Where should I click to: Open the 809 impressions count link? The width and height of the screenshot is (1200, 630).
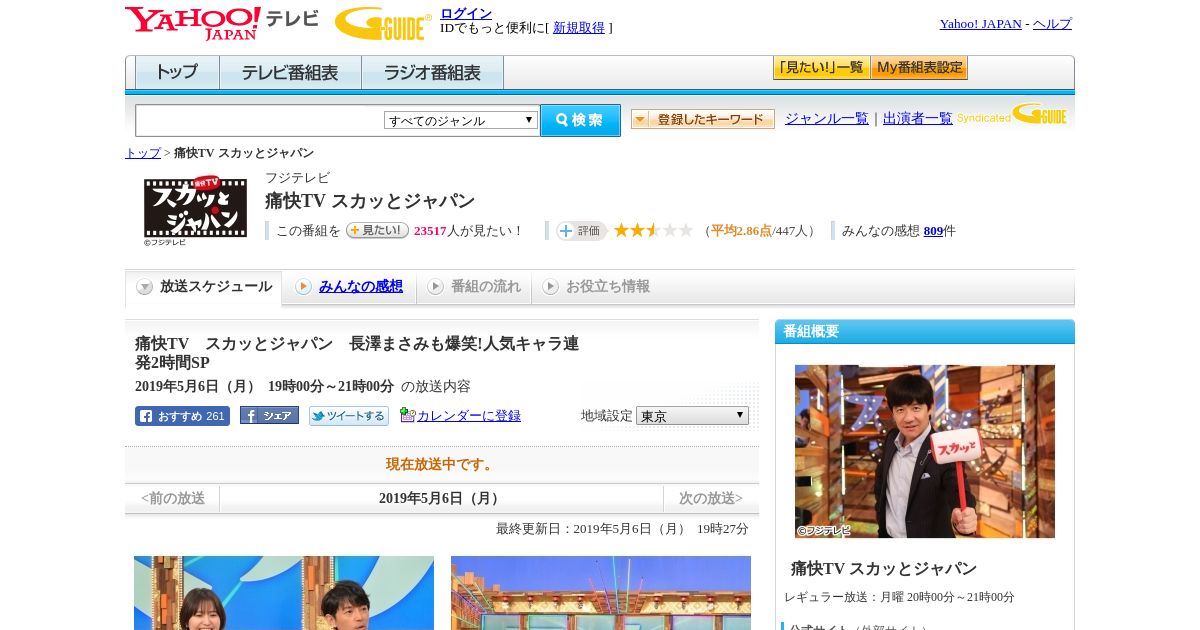[933, 231]
